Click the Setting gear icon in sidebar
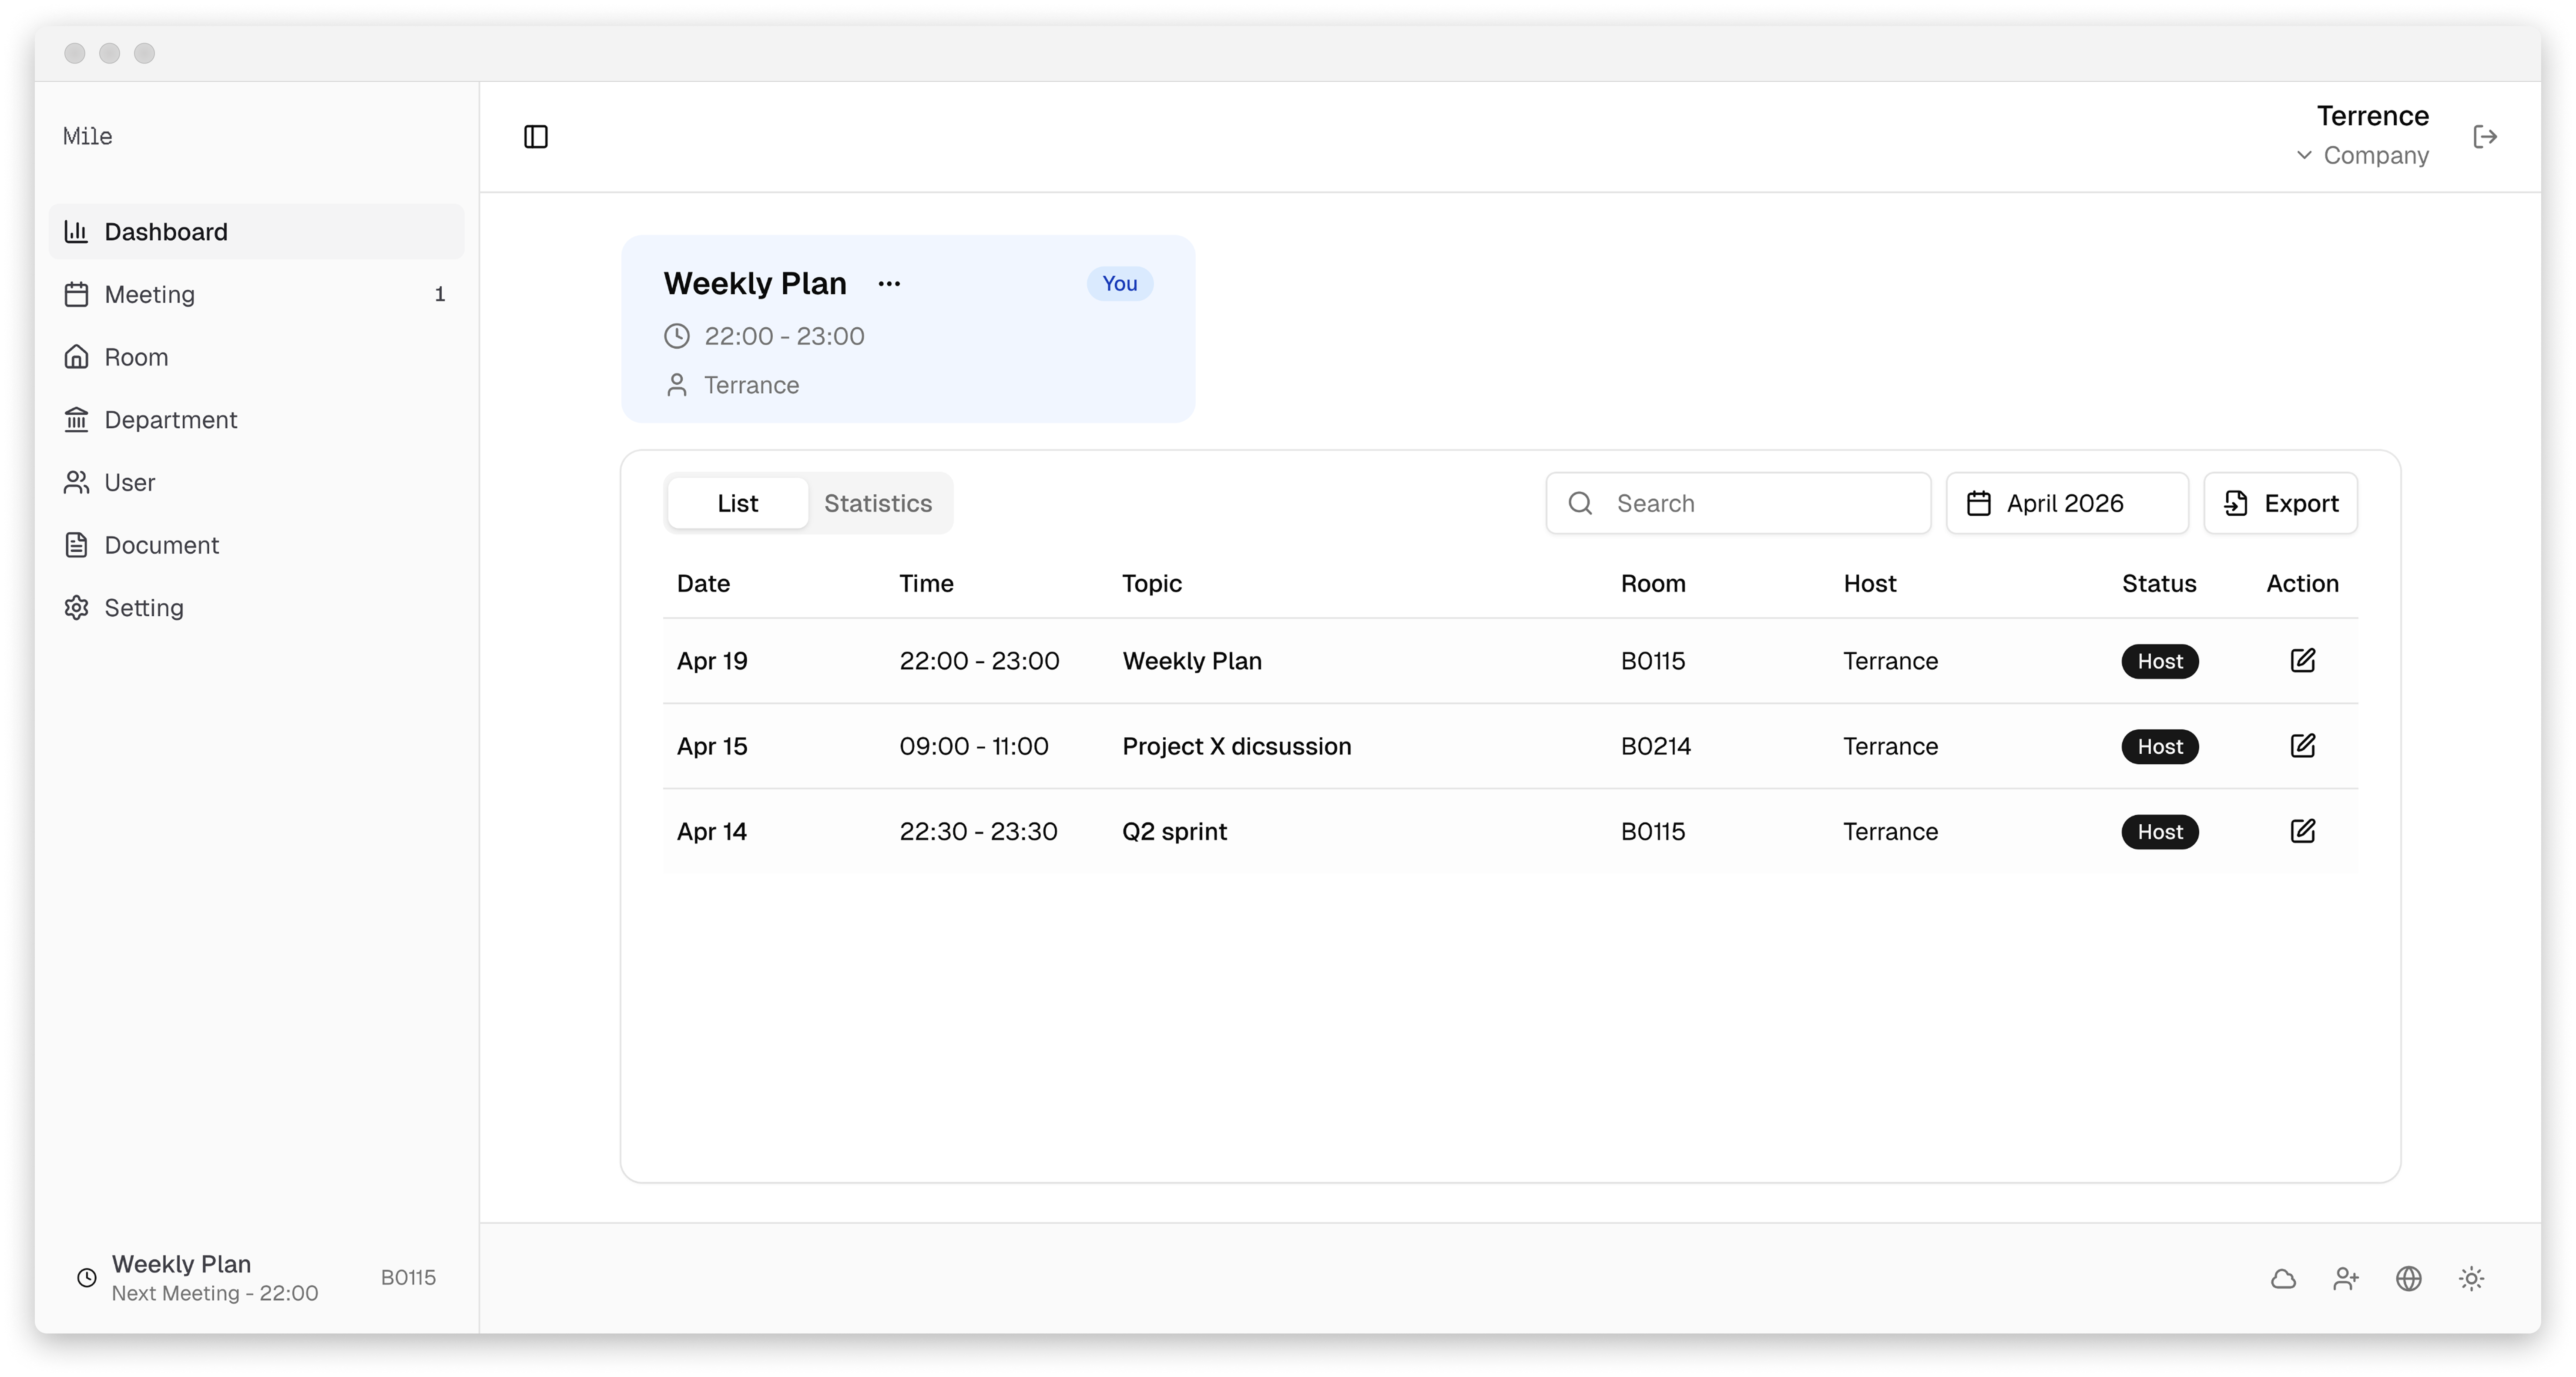This screenshot has height=1377, width=2576. coord(76,608)
